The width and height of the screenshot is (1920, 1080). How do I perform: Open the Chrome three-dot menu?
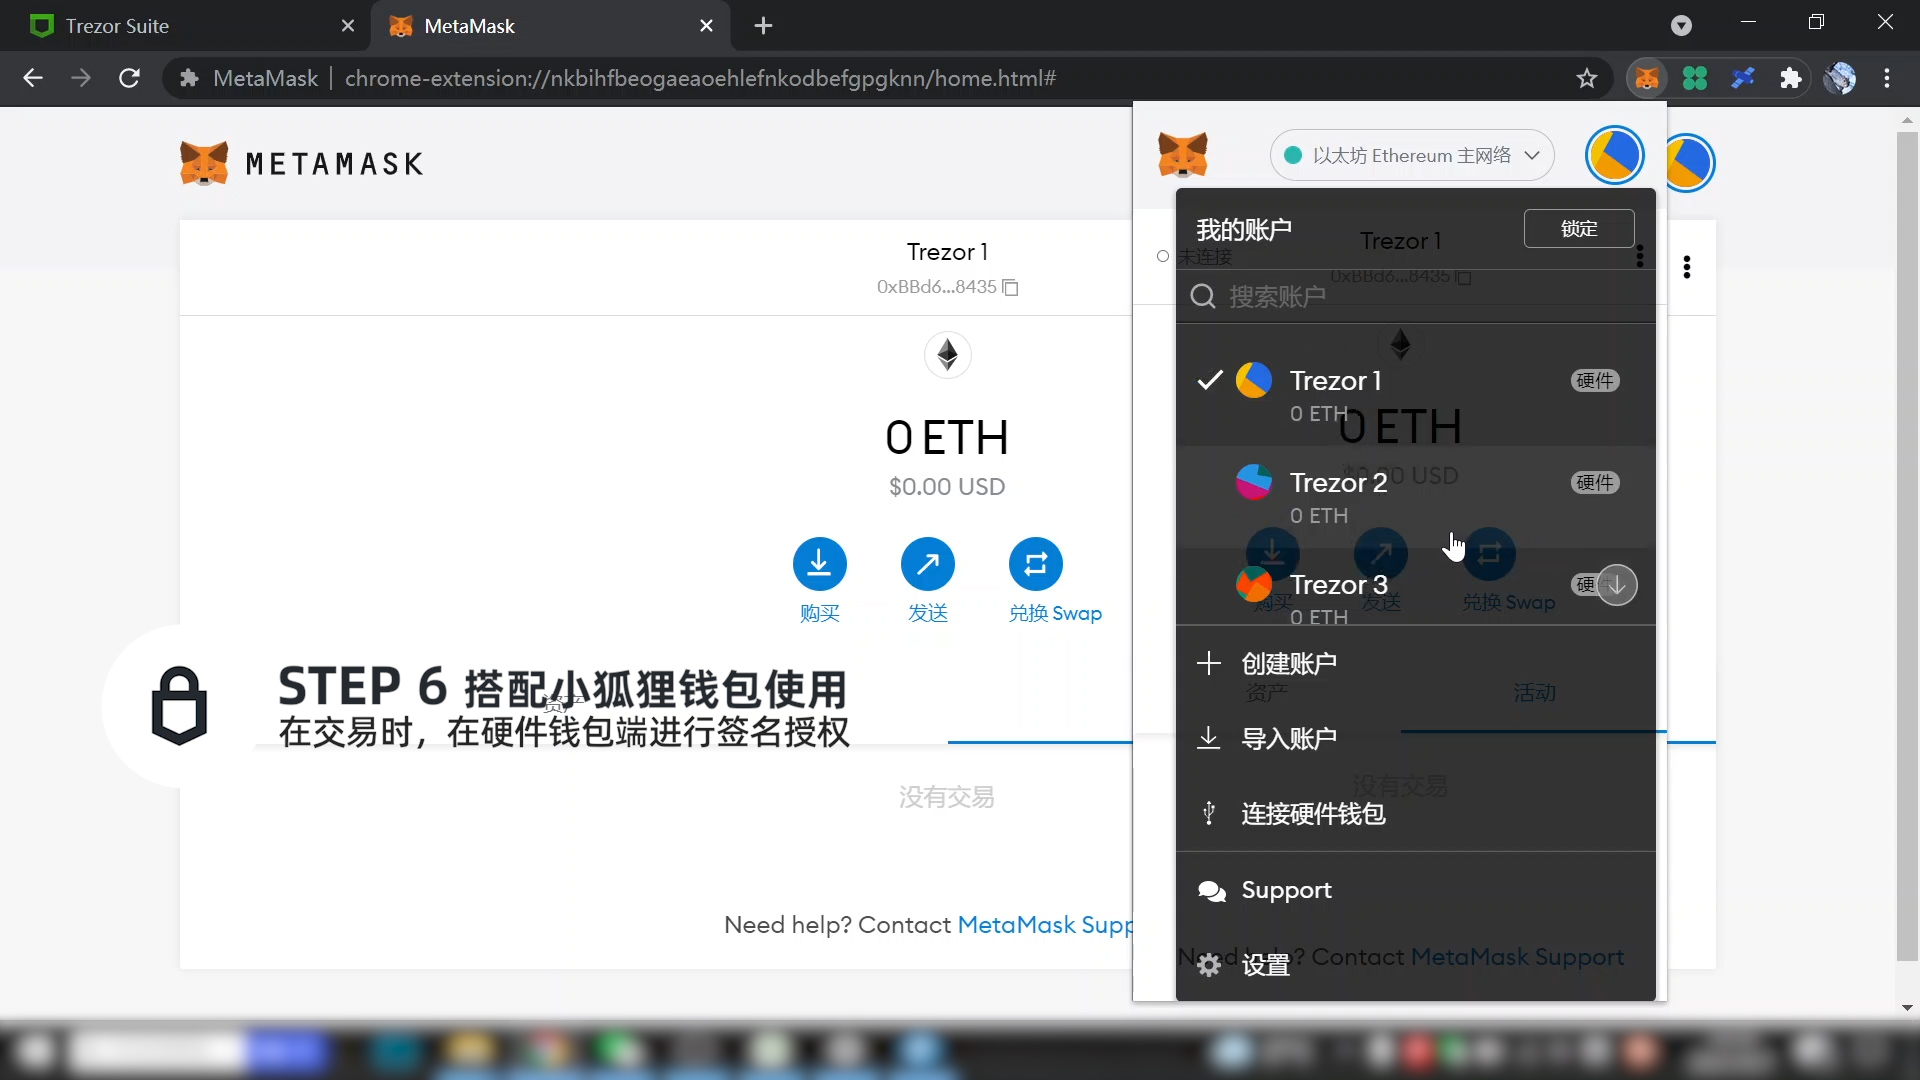coord(1887,78)
